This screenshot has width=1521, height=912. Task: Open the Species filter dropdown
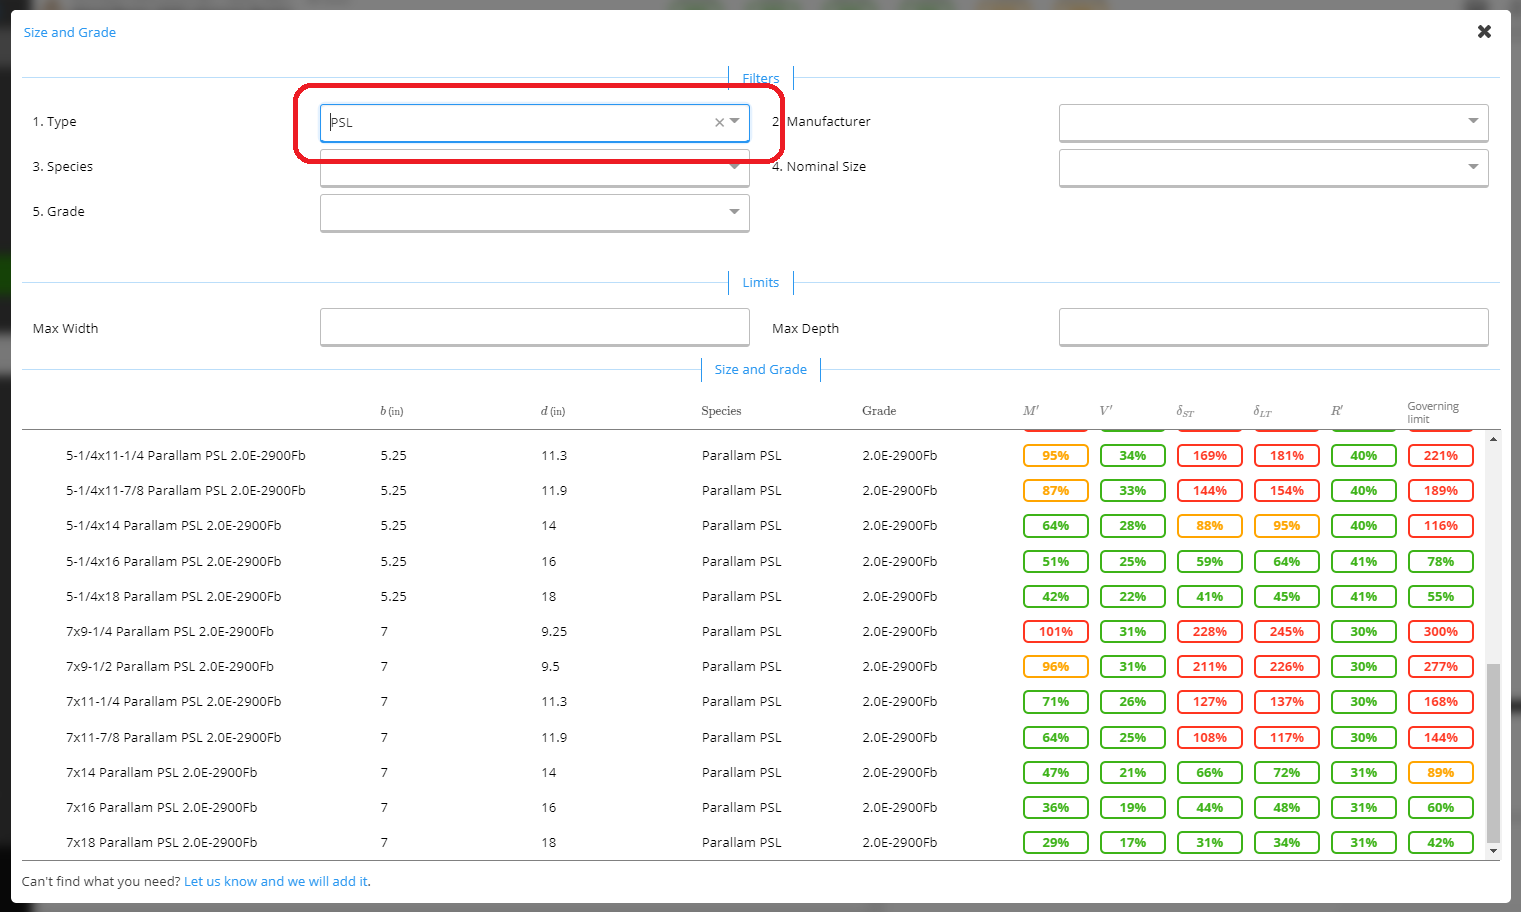tap(534, 167)
